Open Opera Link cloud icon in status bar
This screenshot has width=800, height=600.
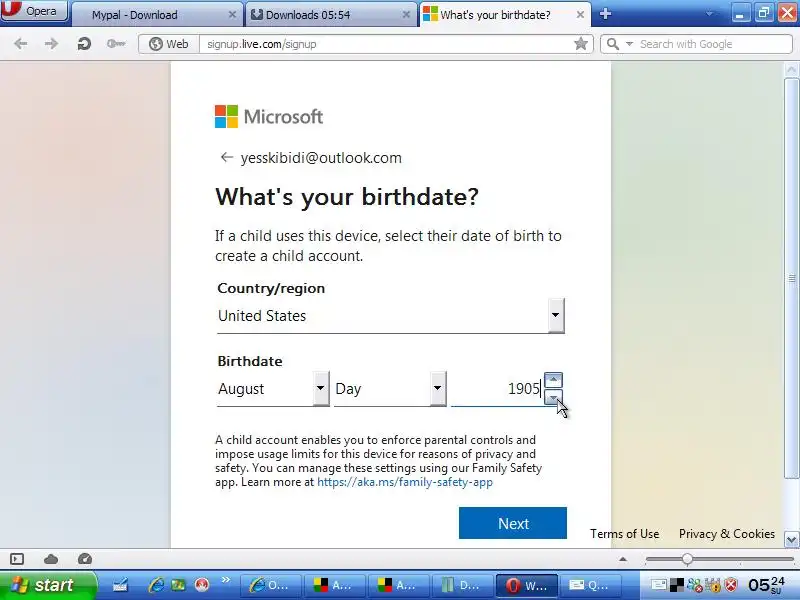pos(51,559)
